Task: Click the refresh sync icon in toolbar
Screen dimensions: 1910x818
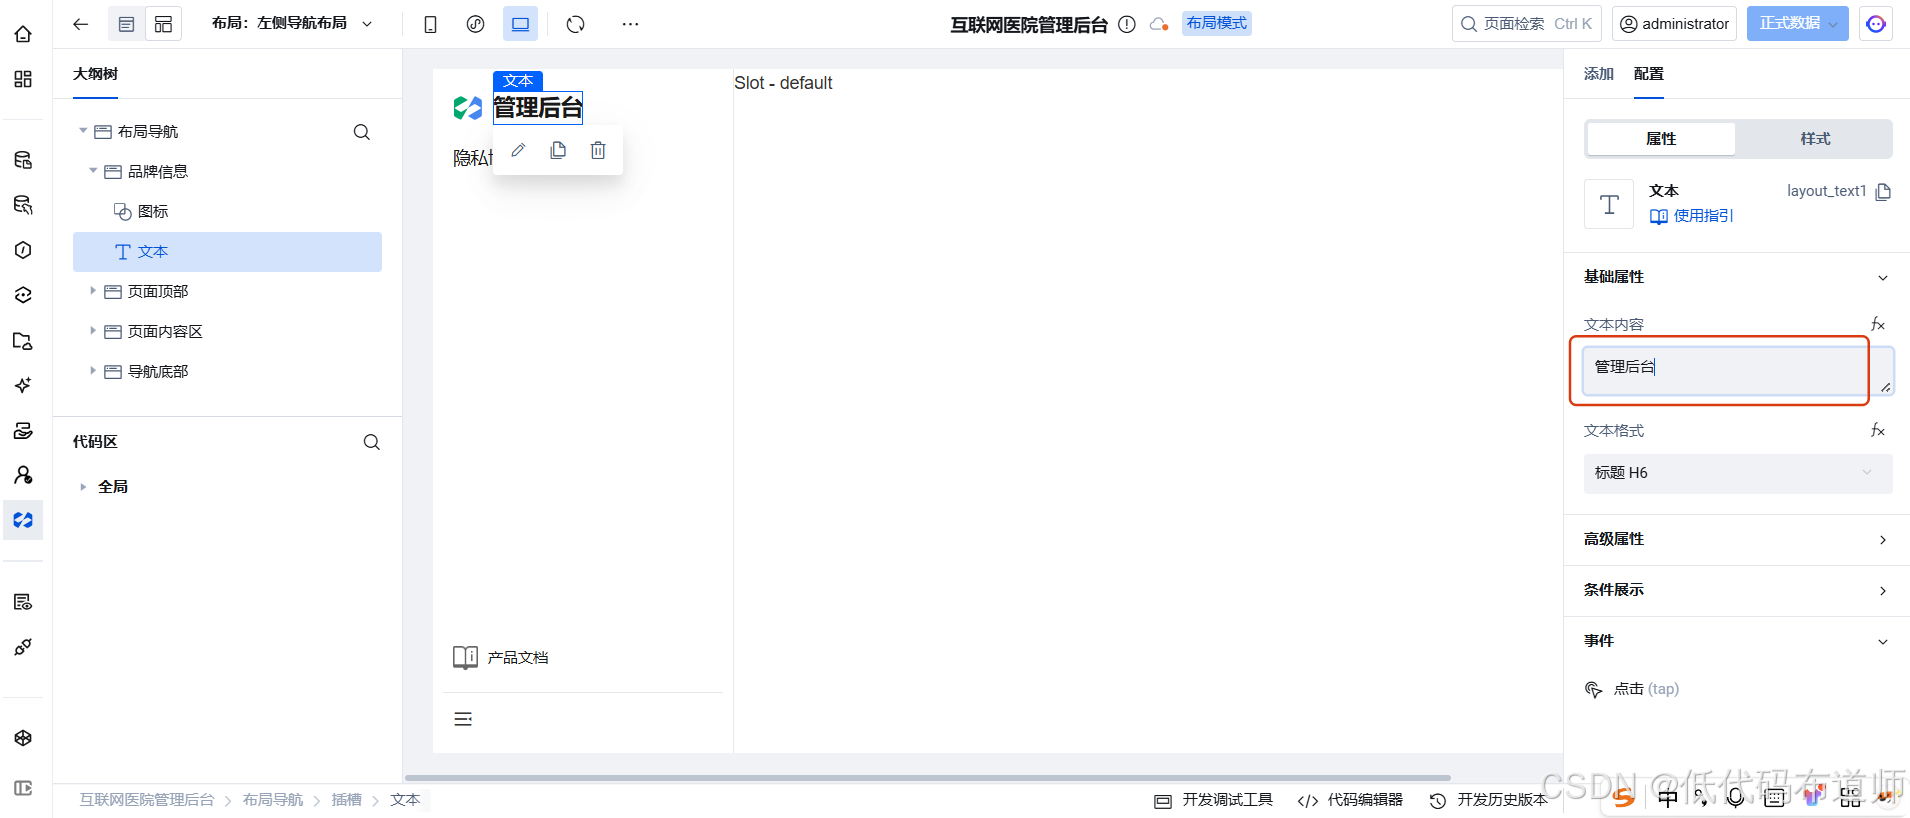Action: point(575,24)
